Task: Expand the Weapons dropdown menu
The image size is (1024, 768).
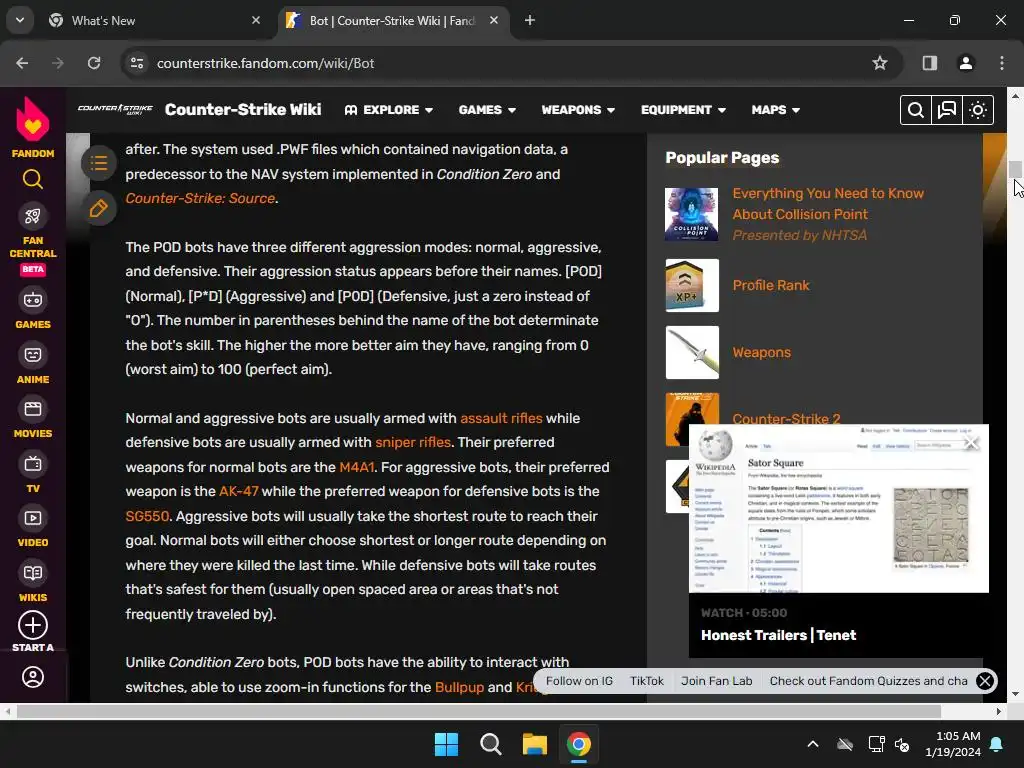Action: click(578, 110)
